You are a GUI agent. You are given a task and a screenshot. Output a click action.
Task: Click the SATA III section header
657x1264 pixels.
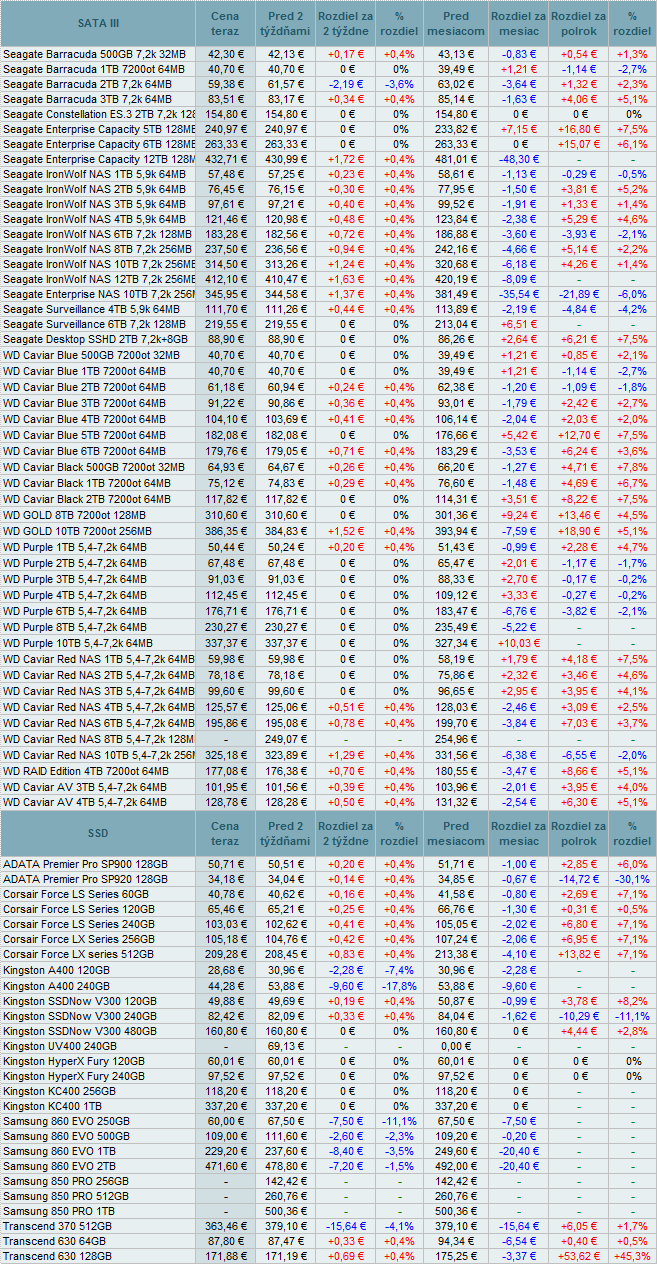98,23
